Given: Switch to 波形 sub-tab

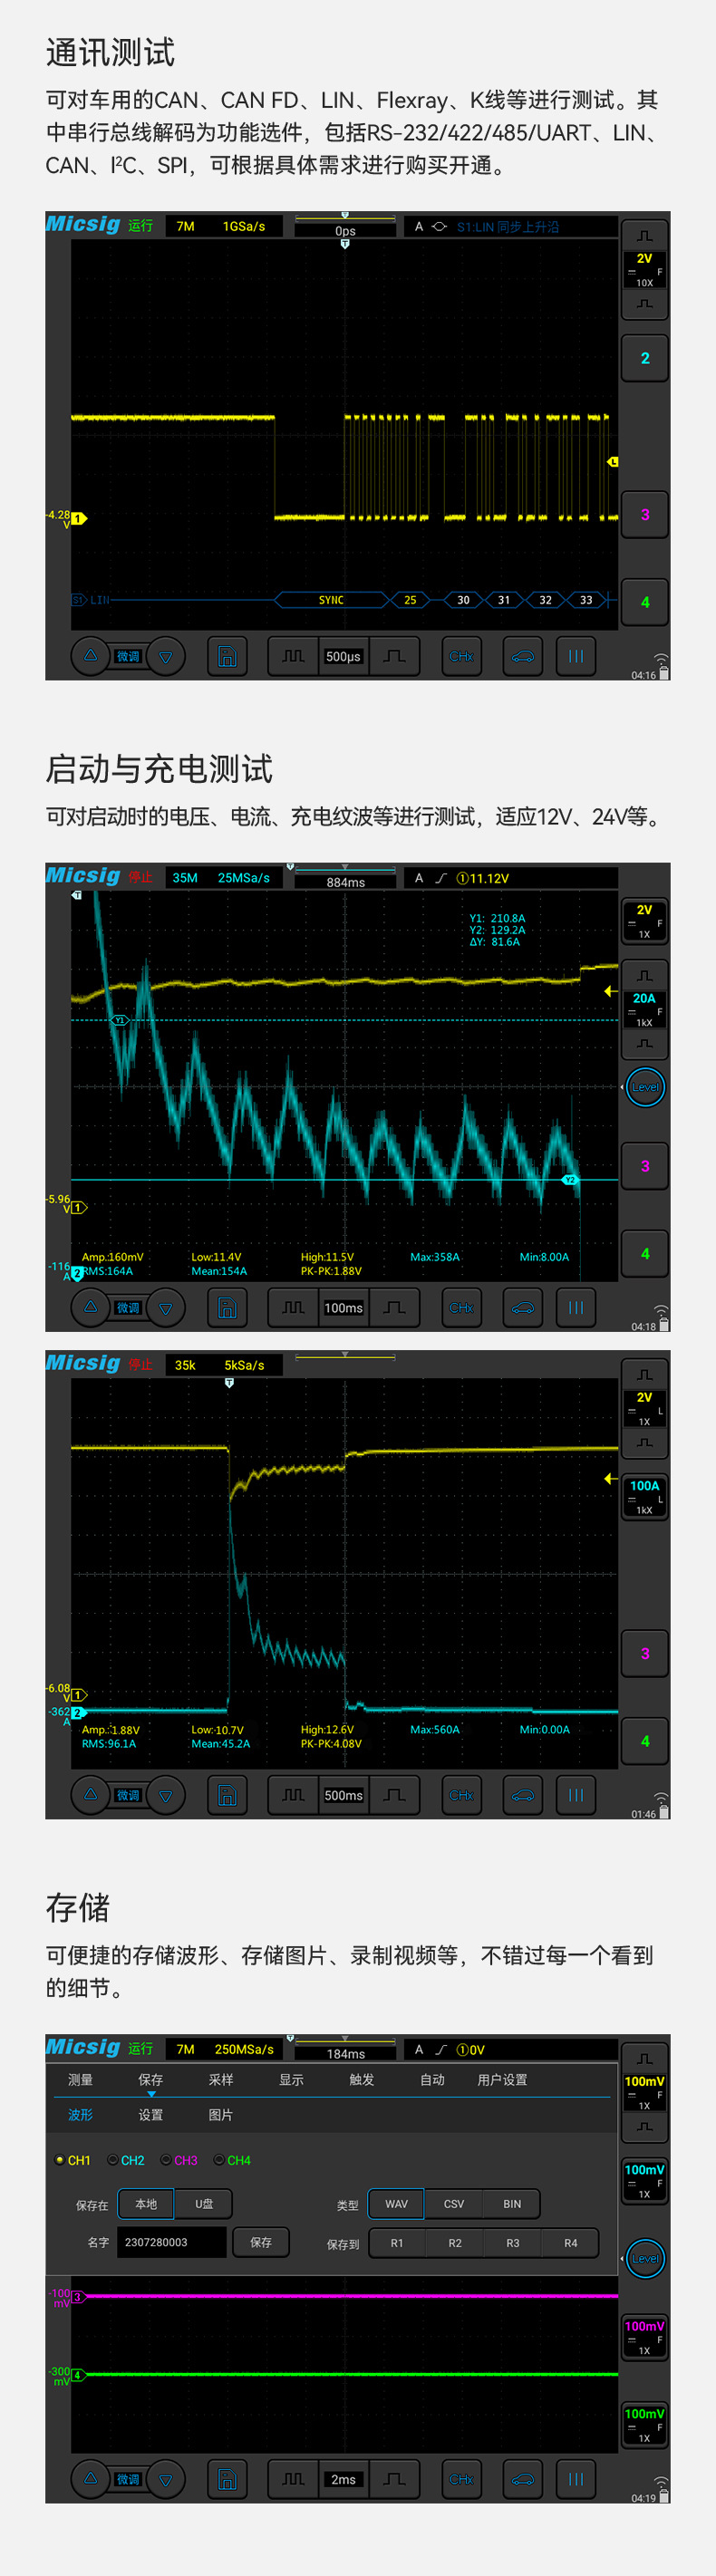Looking at the screenshot, I should point(80,2116).
